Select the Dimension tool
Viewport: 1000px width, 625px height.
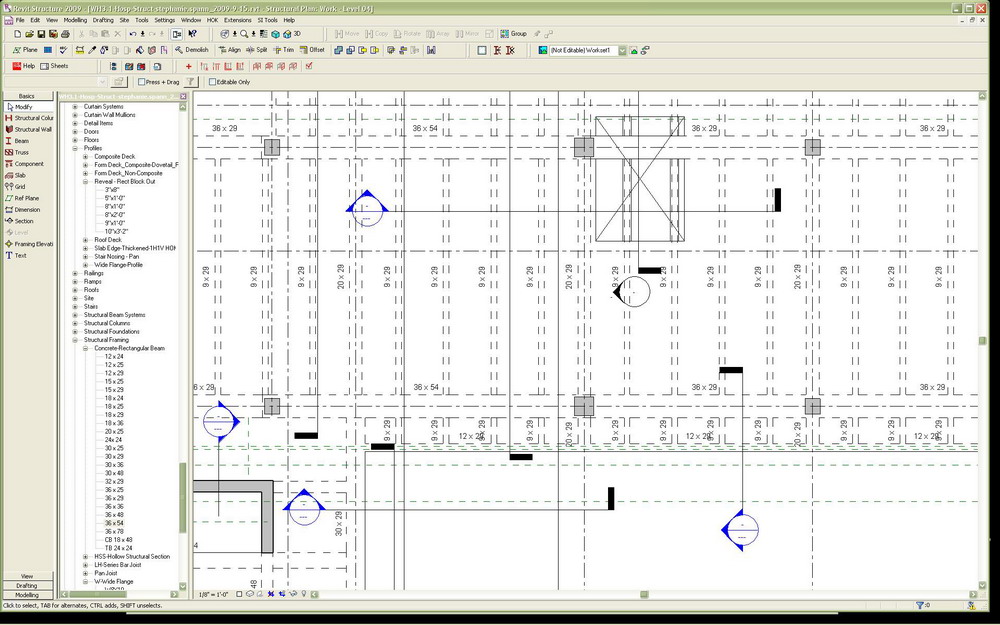point(26,210)
